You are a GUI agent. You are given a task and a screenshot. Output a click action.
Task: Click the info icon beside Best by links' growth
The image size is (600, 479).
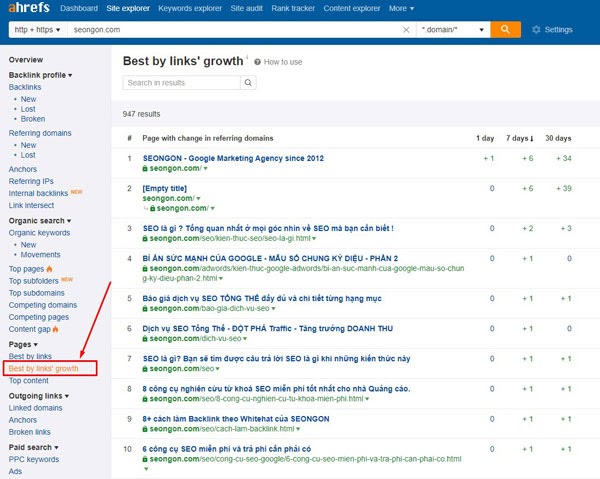[x=247, y=57]
